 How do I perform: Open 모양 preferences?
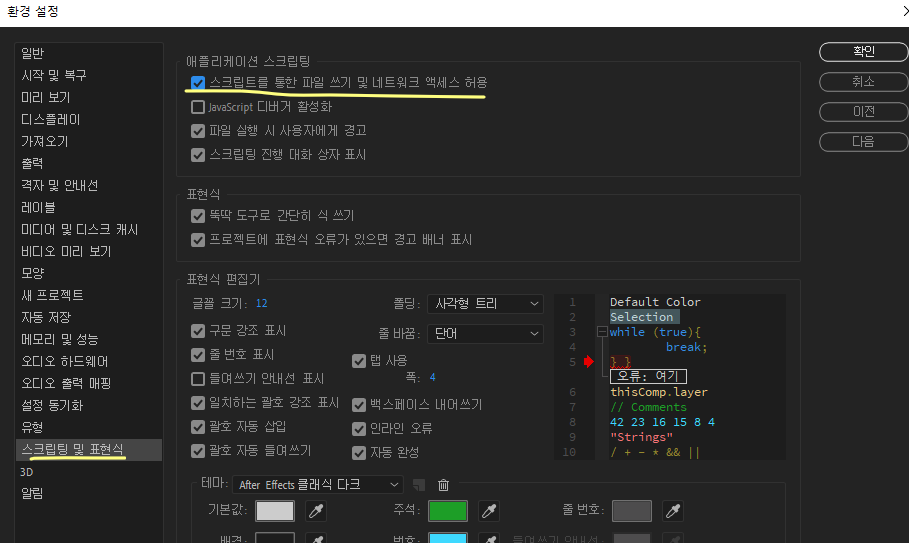tap(88, 273)
